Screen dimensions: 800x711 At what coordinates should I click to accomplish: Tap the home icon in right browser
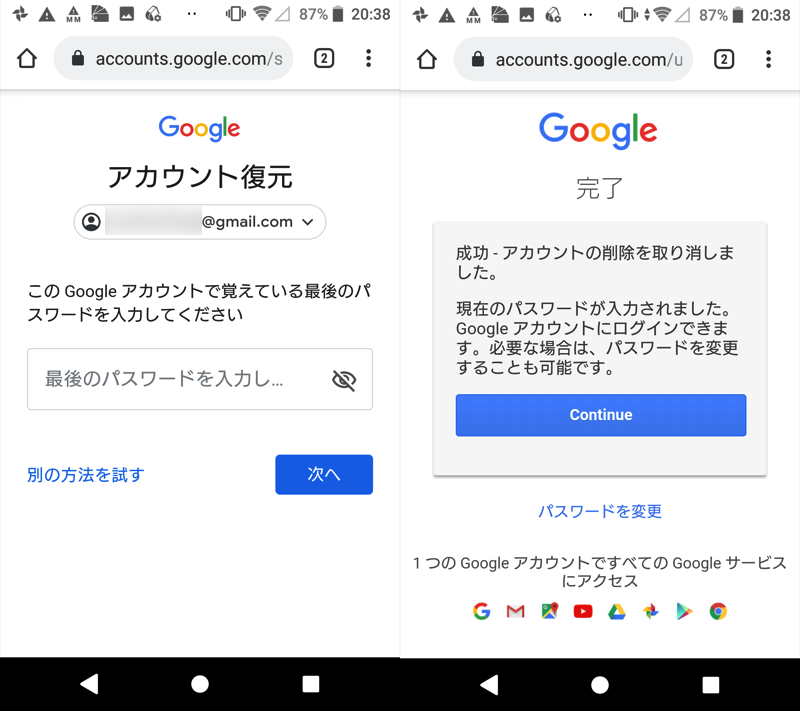point(427,59)
